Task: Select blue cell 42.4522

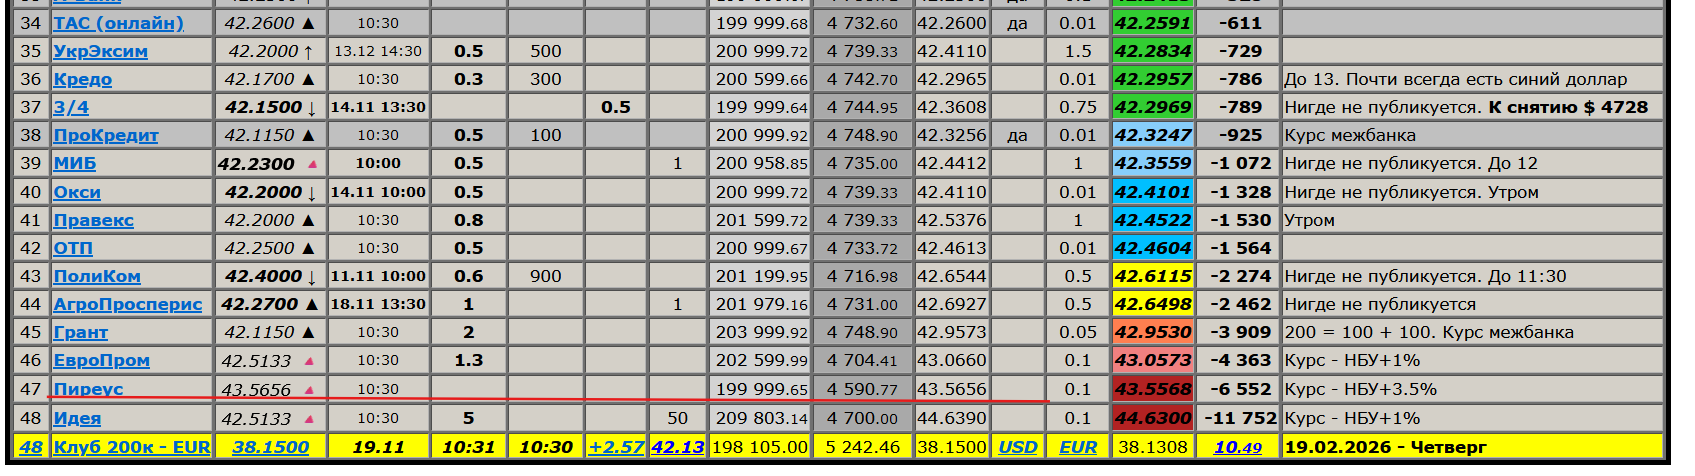Action: click(1153, 220)
